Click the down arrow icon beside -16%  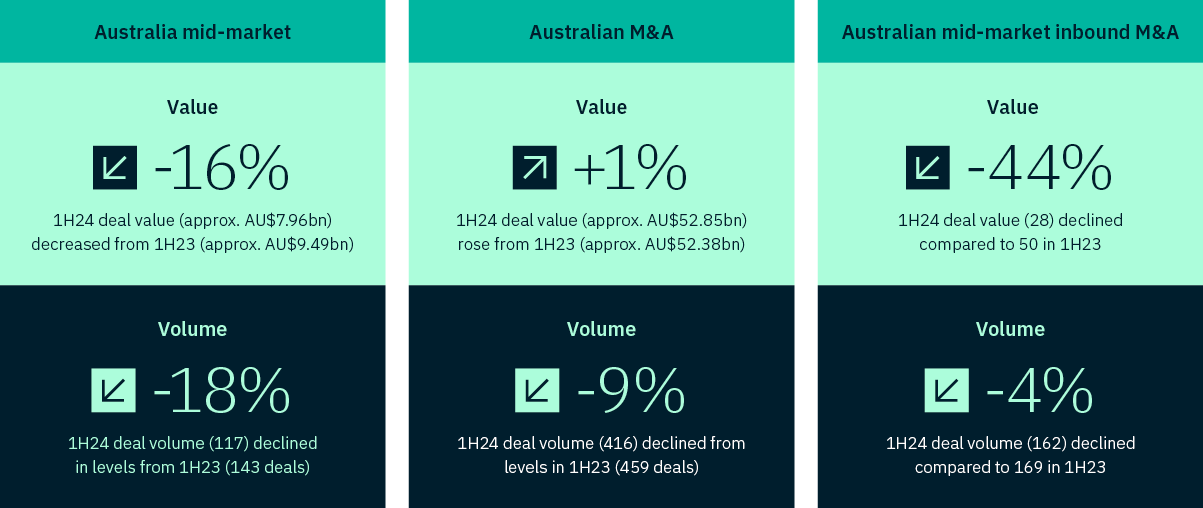point(115,168)
